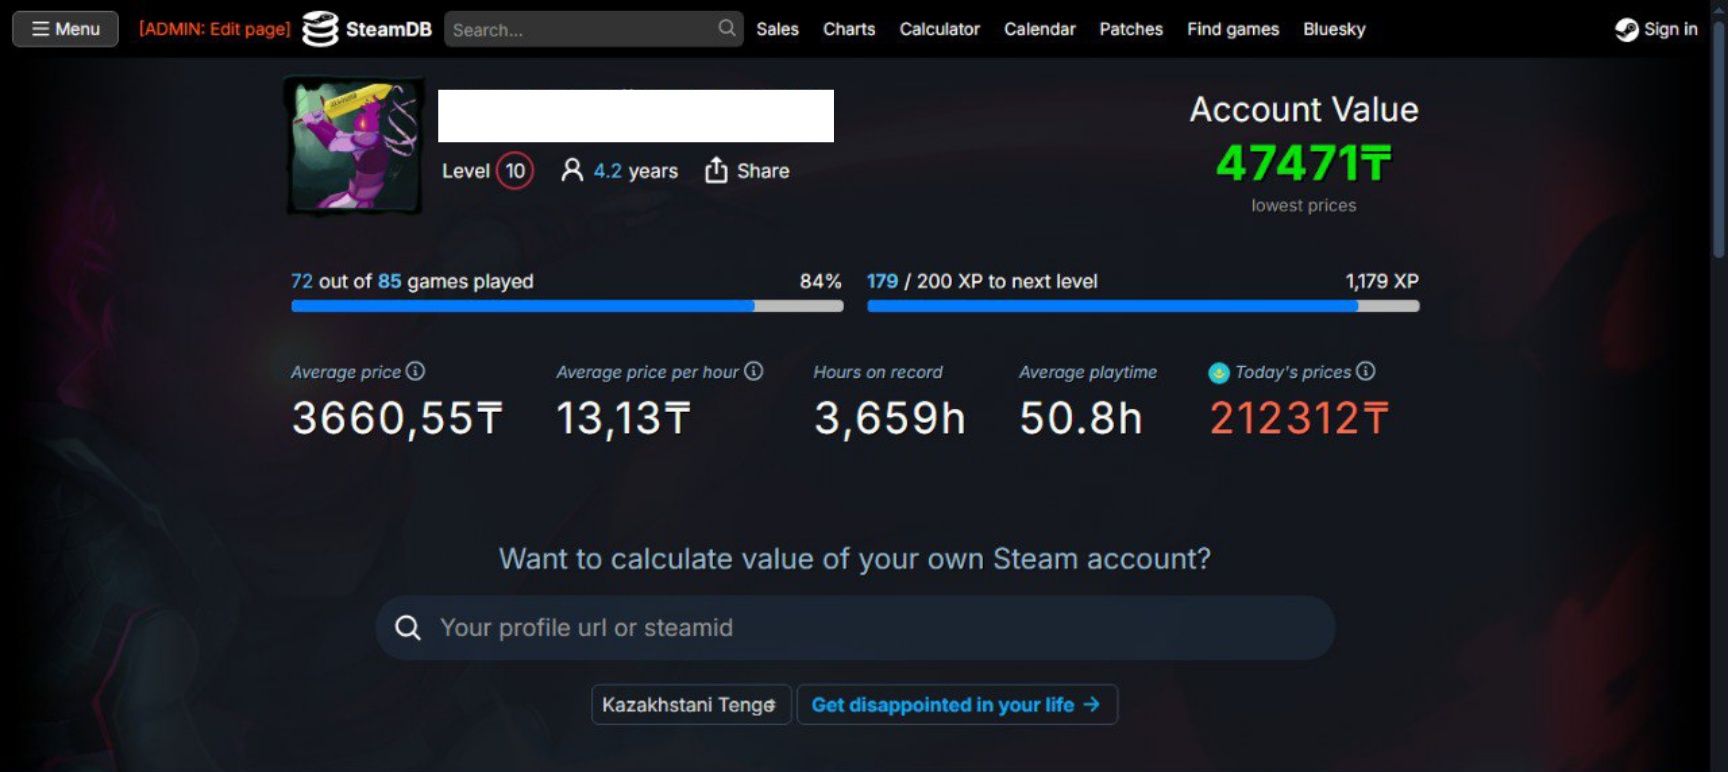This screenshot has height=772, width=1728.
Task: Click the info icon next to Average price per hour
Action: [754, 371]
